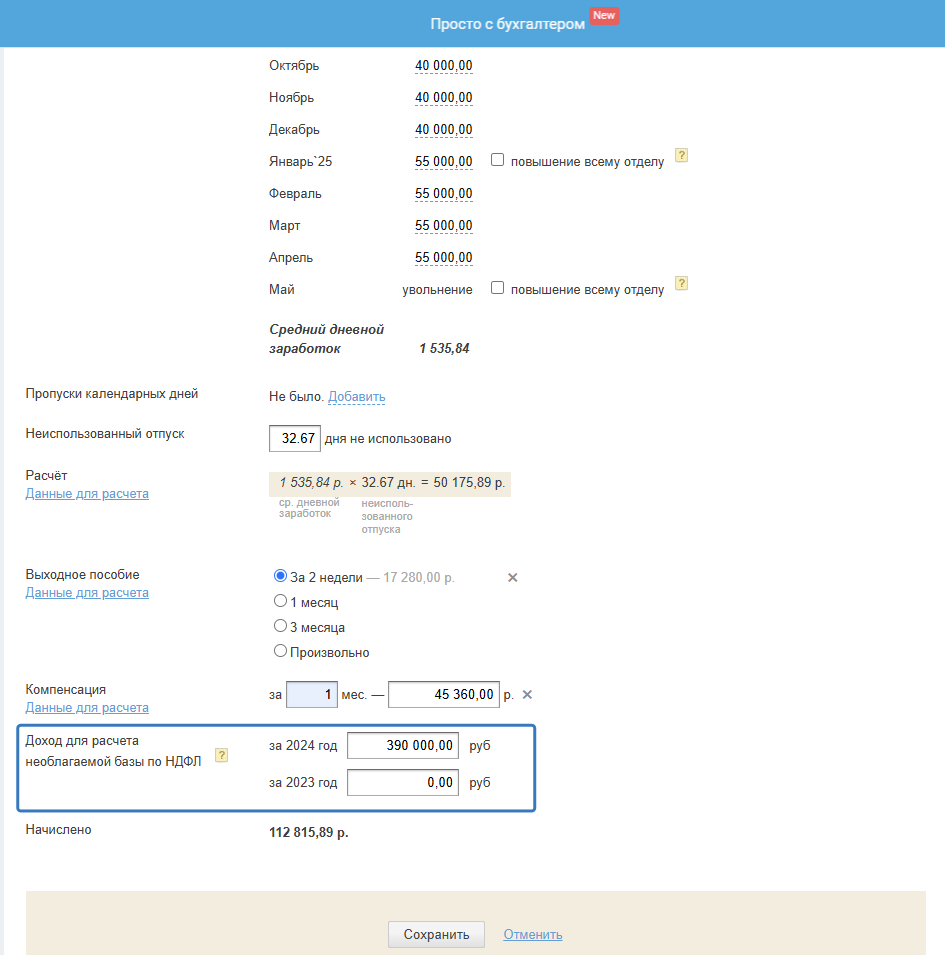945x955 pixels.
Task: Enable May department-wide raise checkbox
Action: pos(497,287)
